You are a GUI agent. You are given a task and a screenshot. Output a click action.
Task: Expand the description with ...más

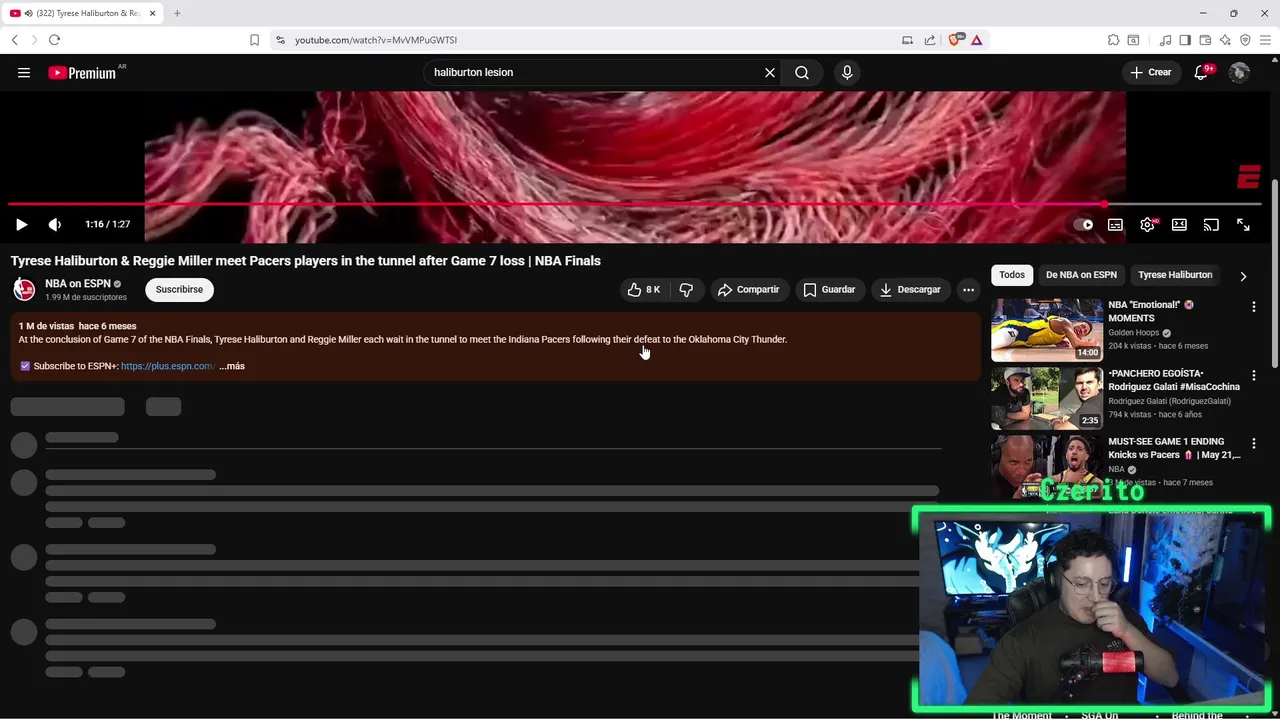[232, 366]
